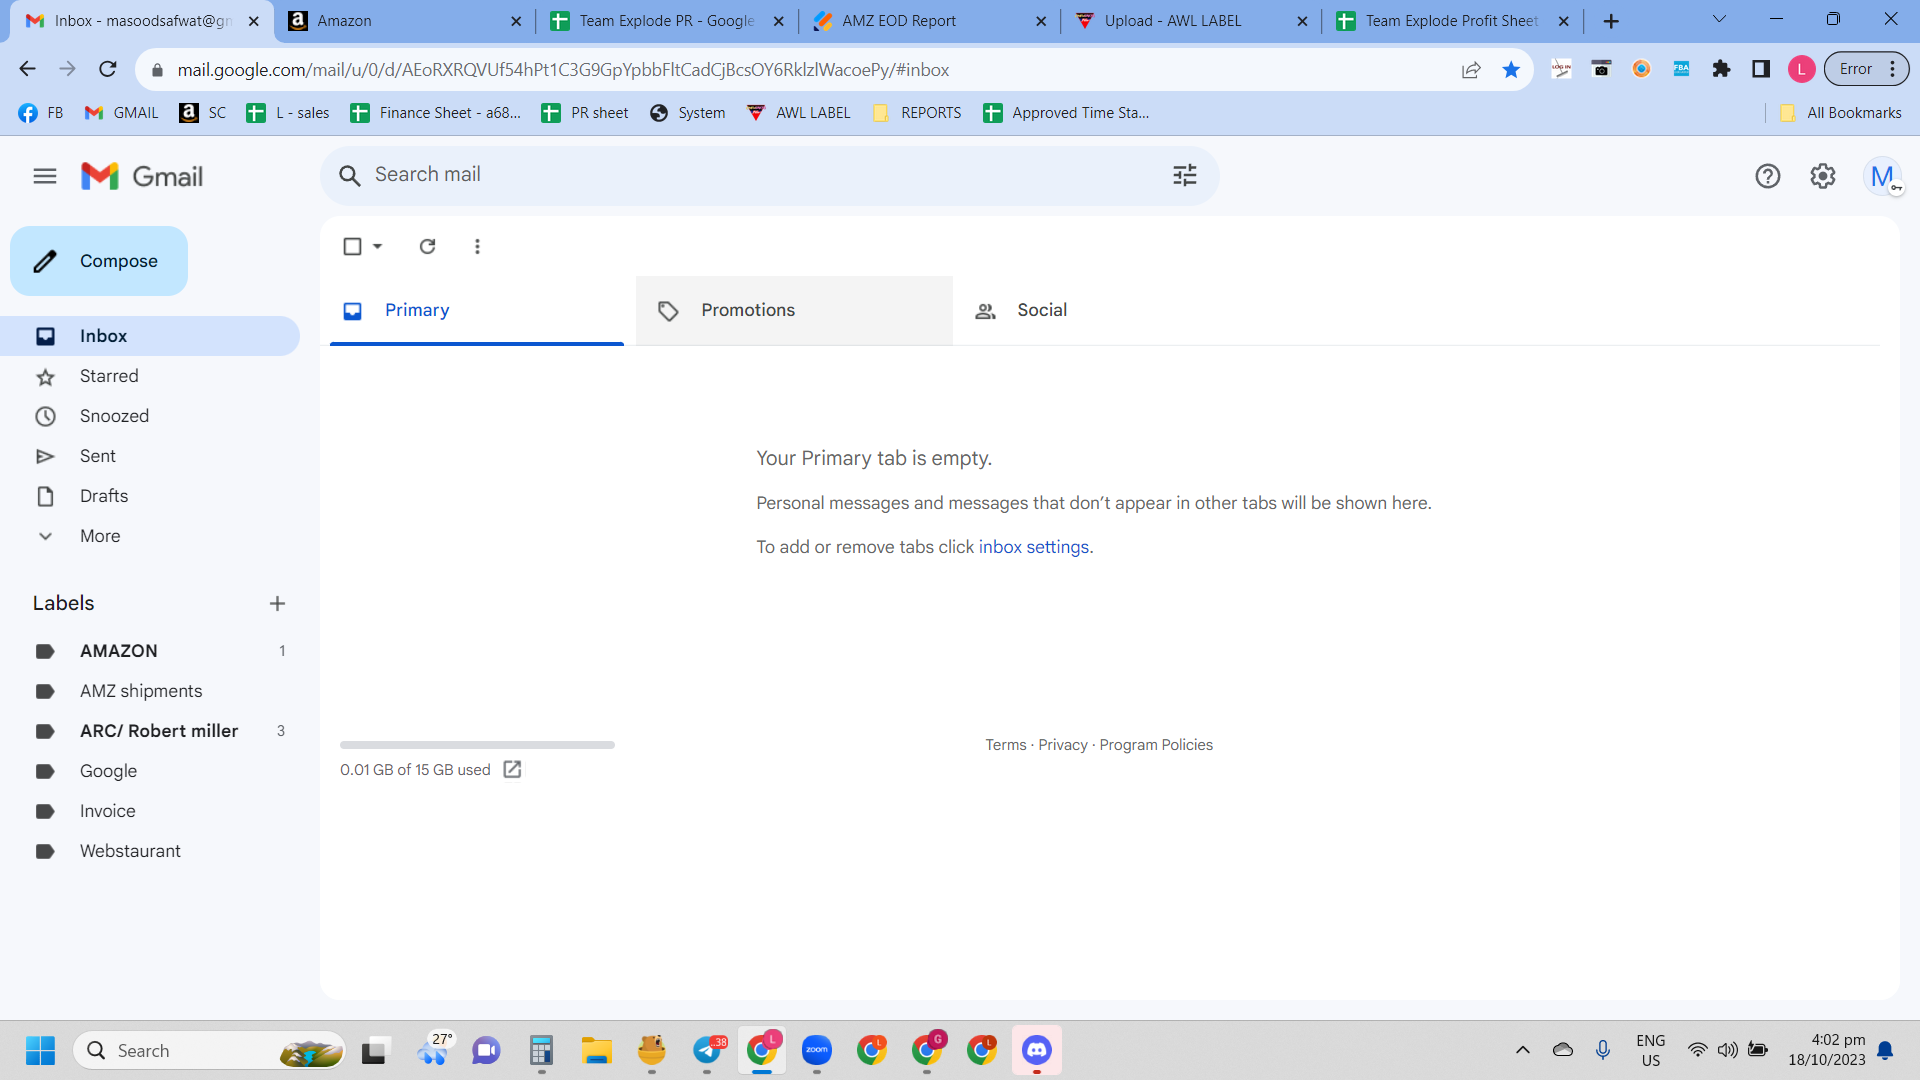Open storage management external link icon
The height and width of the screenshot is (1080, 1920).
(512, 769)
